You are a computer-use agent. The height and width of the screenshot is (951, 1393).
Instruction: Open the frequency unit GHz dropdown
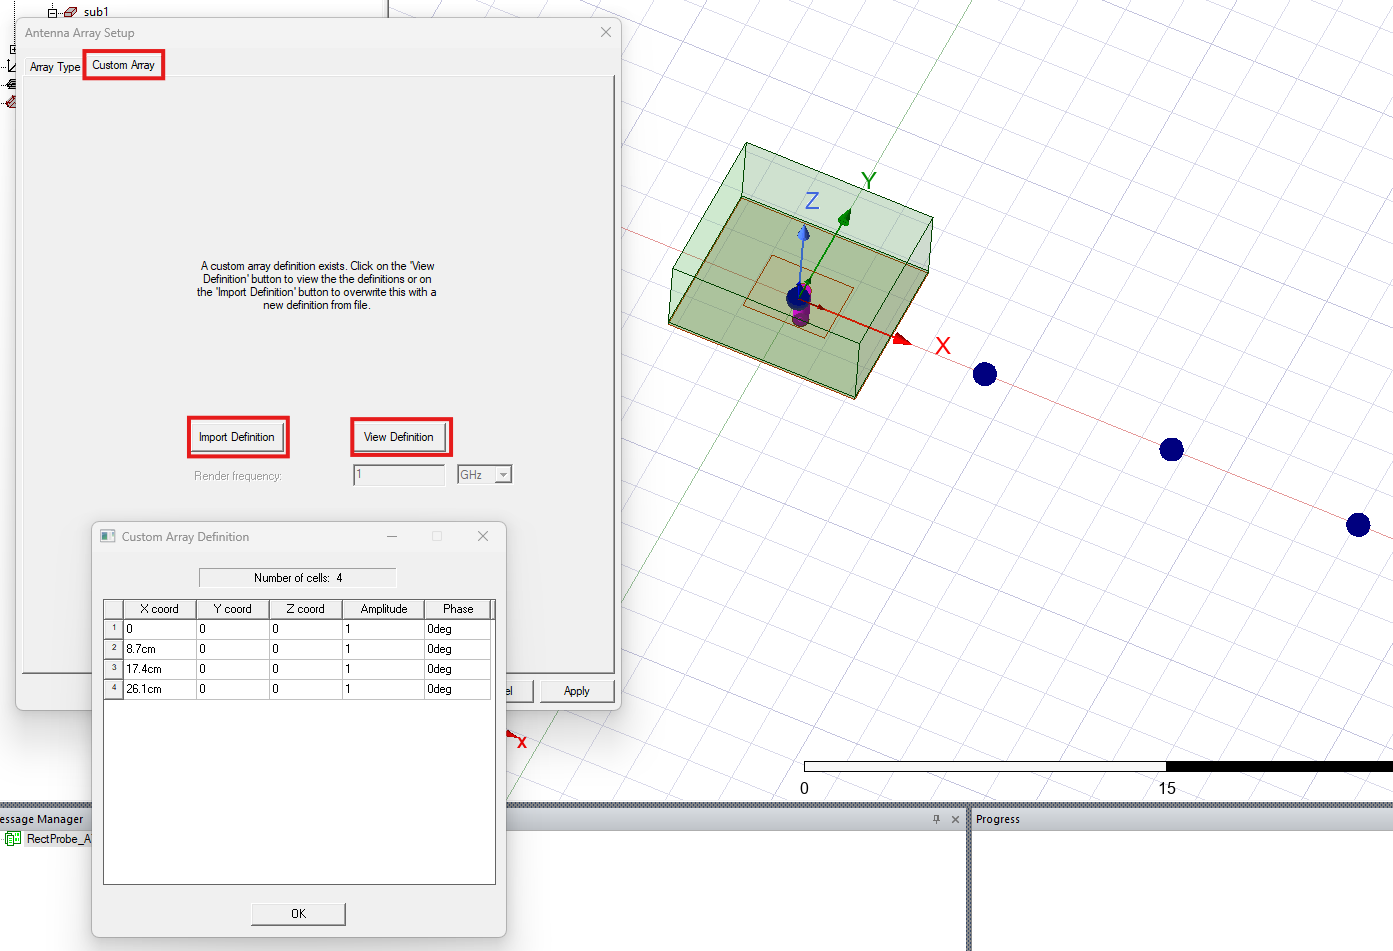tap(501, 474)
